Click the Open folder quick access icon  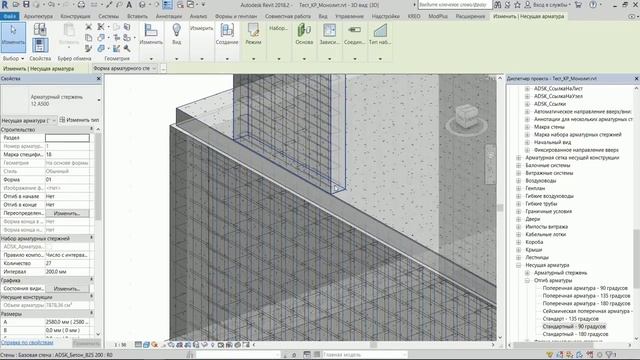[x=16, y=5]
